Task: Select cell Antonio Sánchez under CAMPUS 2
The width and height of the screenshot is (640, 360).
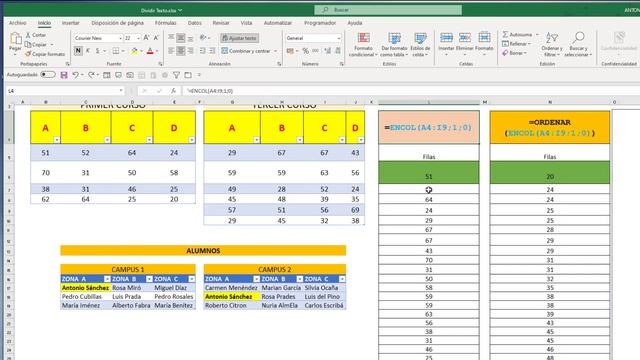Action: point(232,297)
